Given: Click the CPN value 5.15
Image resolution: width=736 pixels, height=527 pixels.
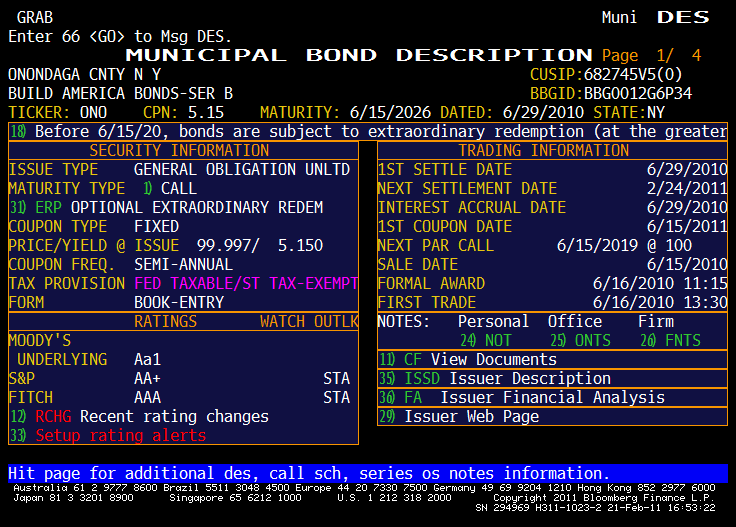Looking at the screenshot, I should click(206, 112).
